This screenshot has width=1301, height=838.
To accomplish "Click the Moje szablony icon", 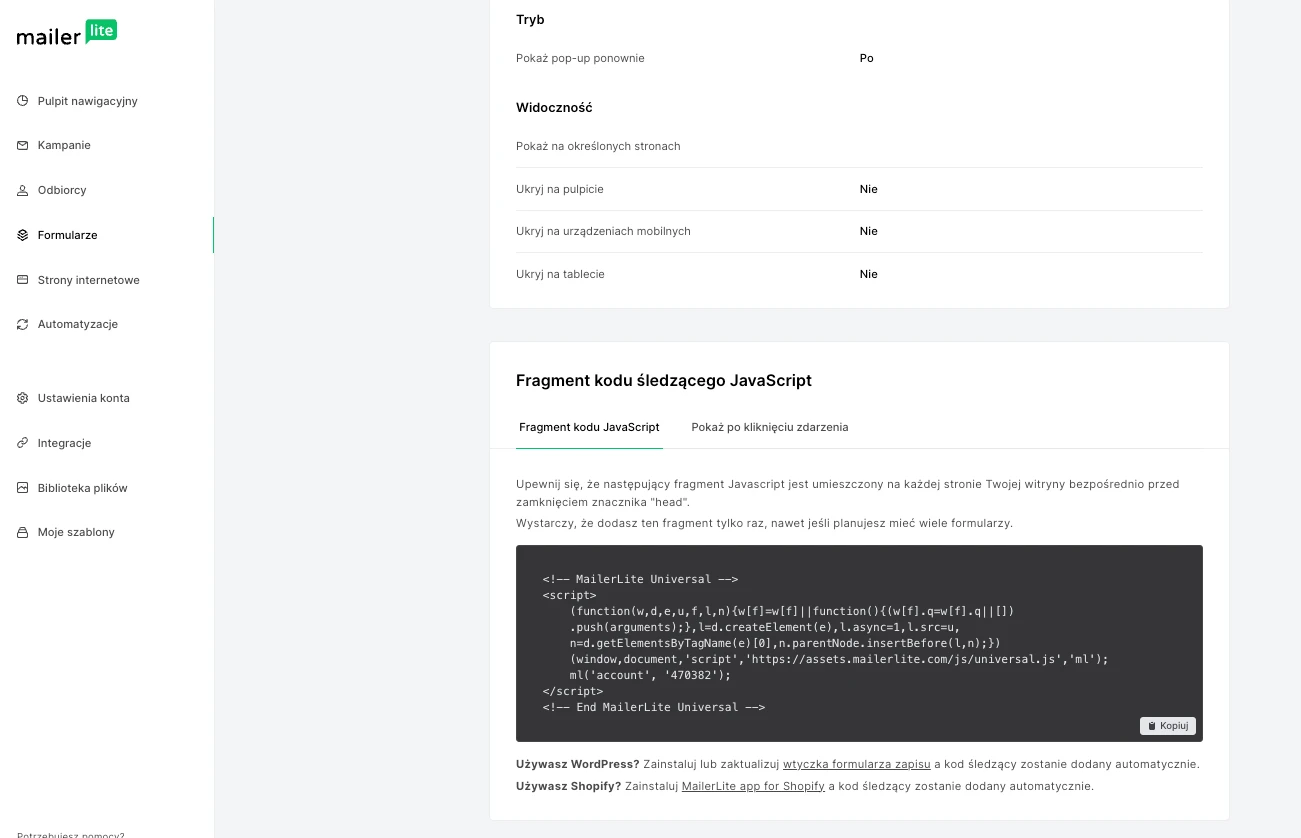I will click(23, 532).
